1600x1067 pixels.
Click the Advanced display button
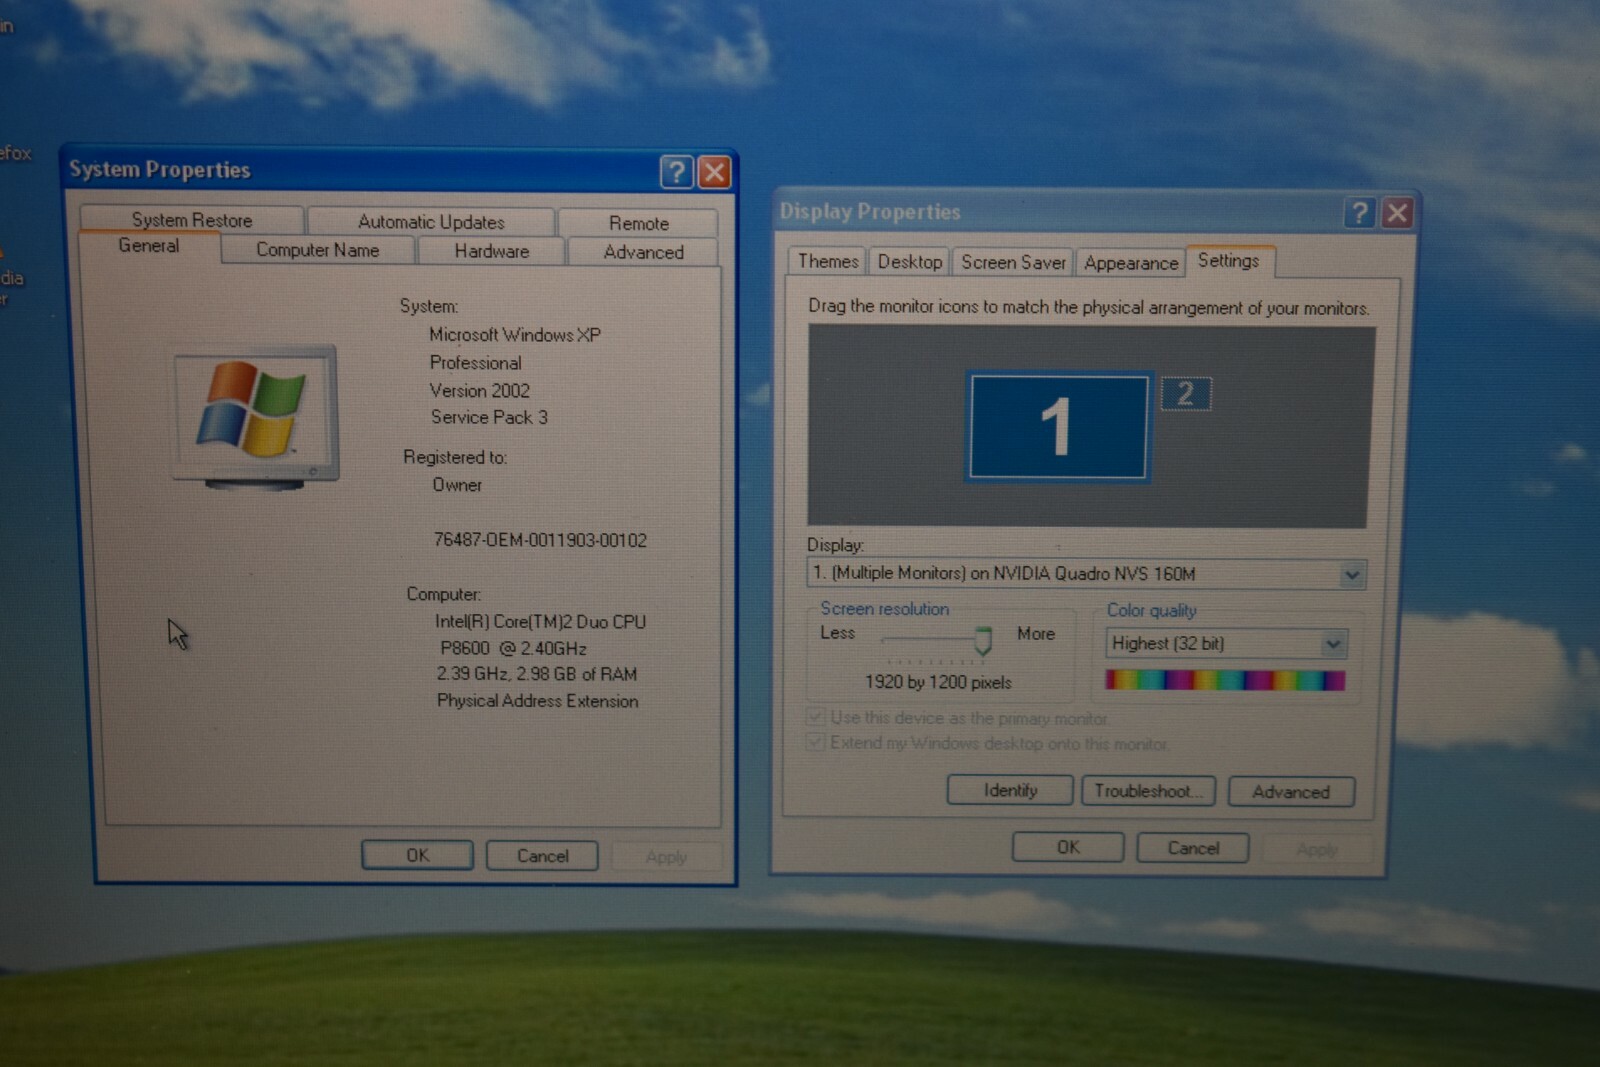coord(1291,792)
